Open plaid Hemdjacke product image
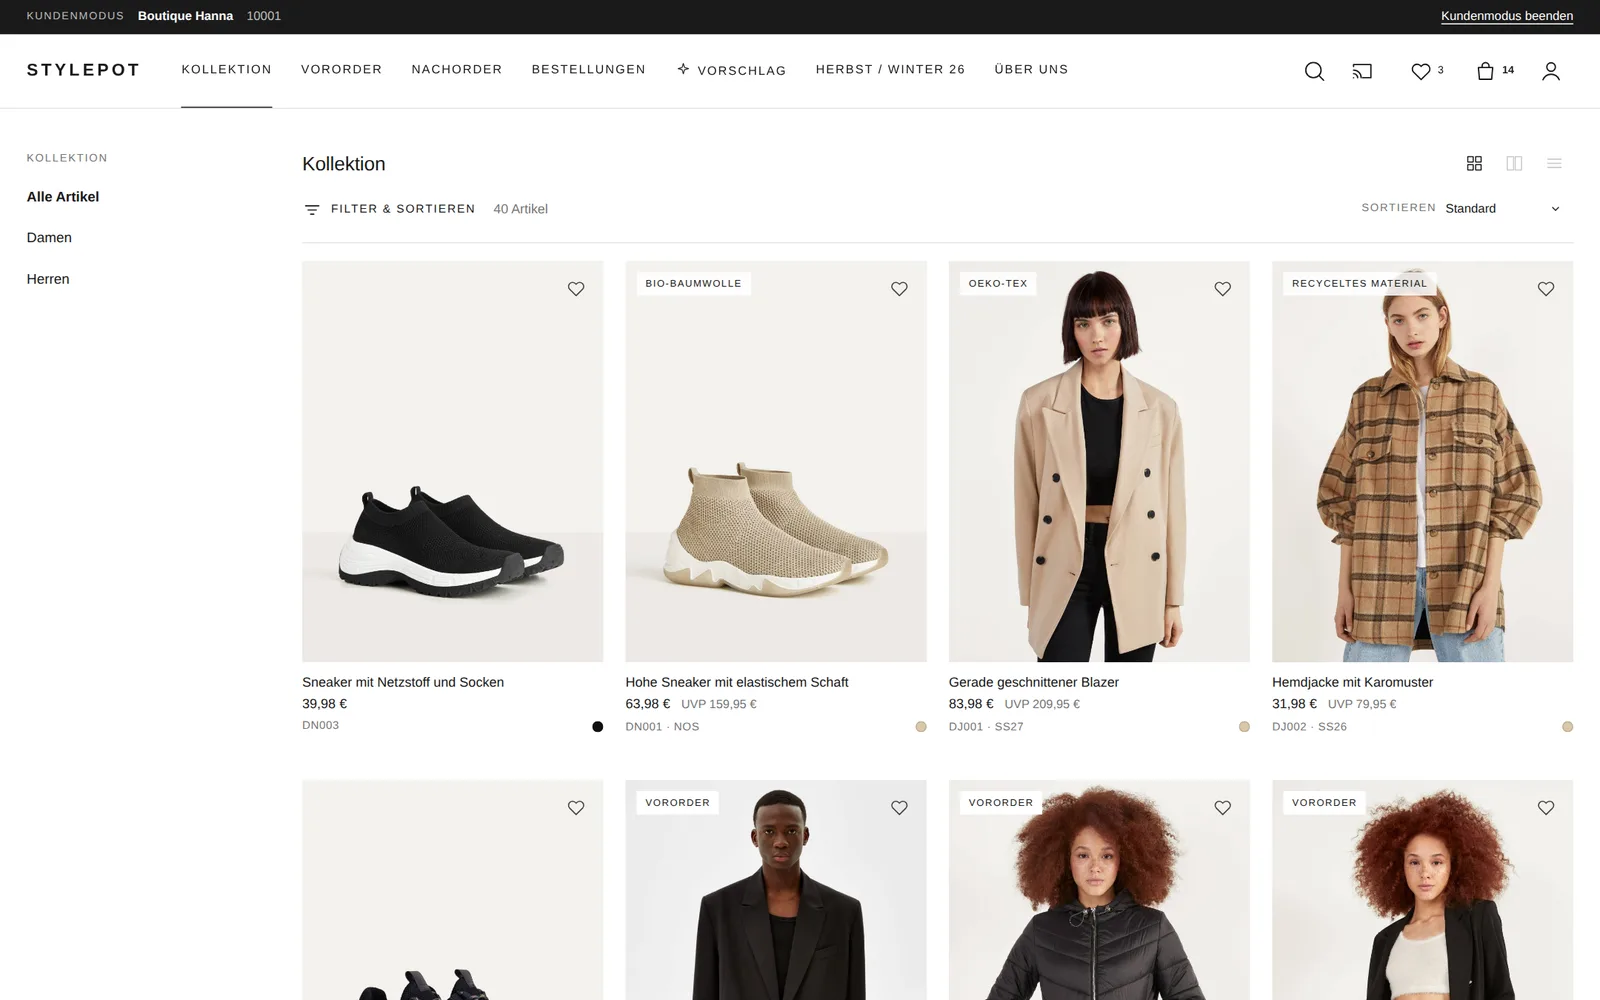This screenshot has height=1000, width=1600. click(x=1422, y=461)
